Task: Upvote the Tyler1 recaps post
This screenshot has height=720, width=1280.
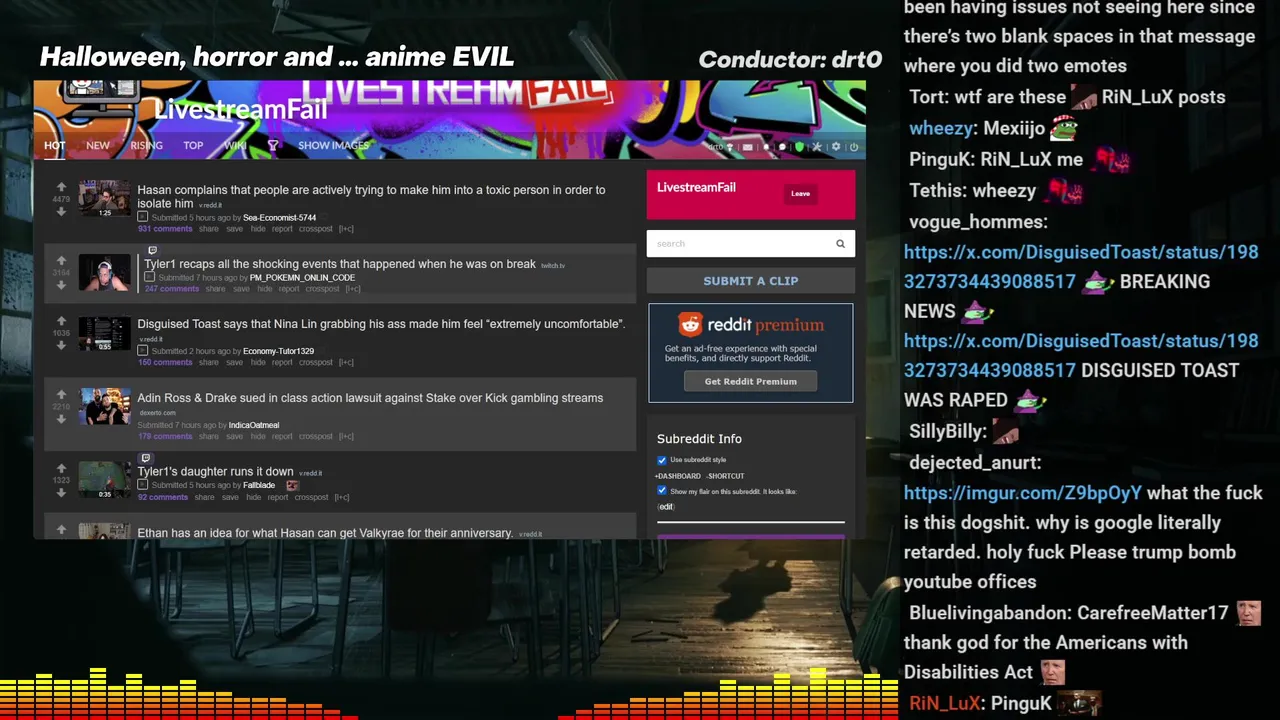Action: (61, 261)
